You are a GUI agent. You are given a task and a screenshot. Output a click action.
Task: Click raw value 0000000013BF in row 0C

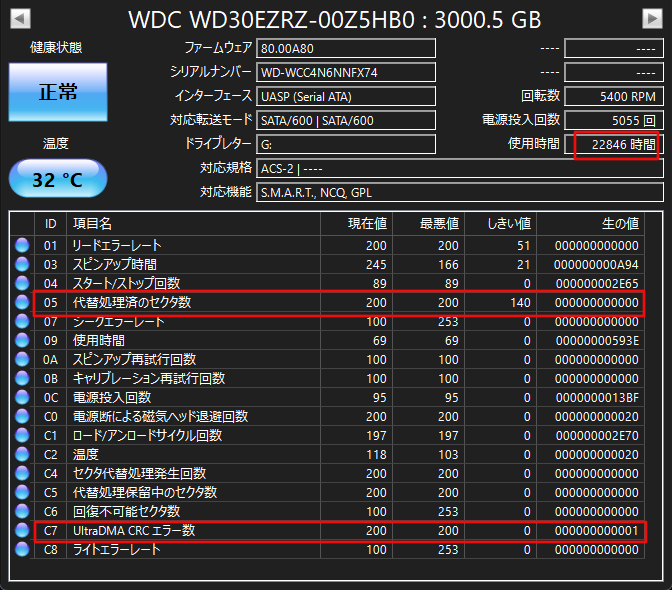pos(597,398)
